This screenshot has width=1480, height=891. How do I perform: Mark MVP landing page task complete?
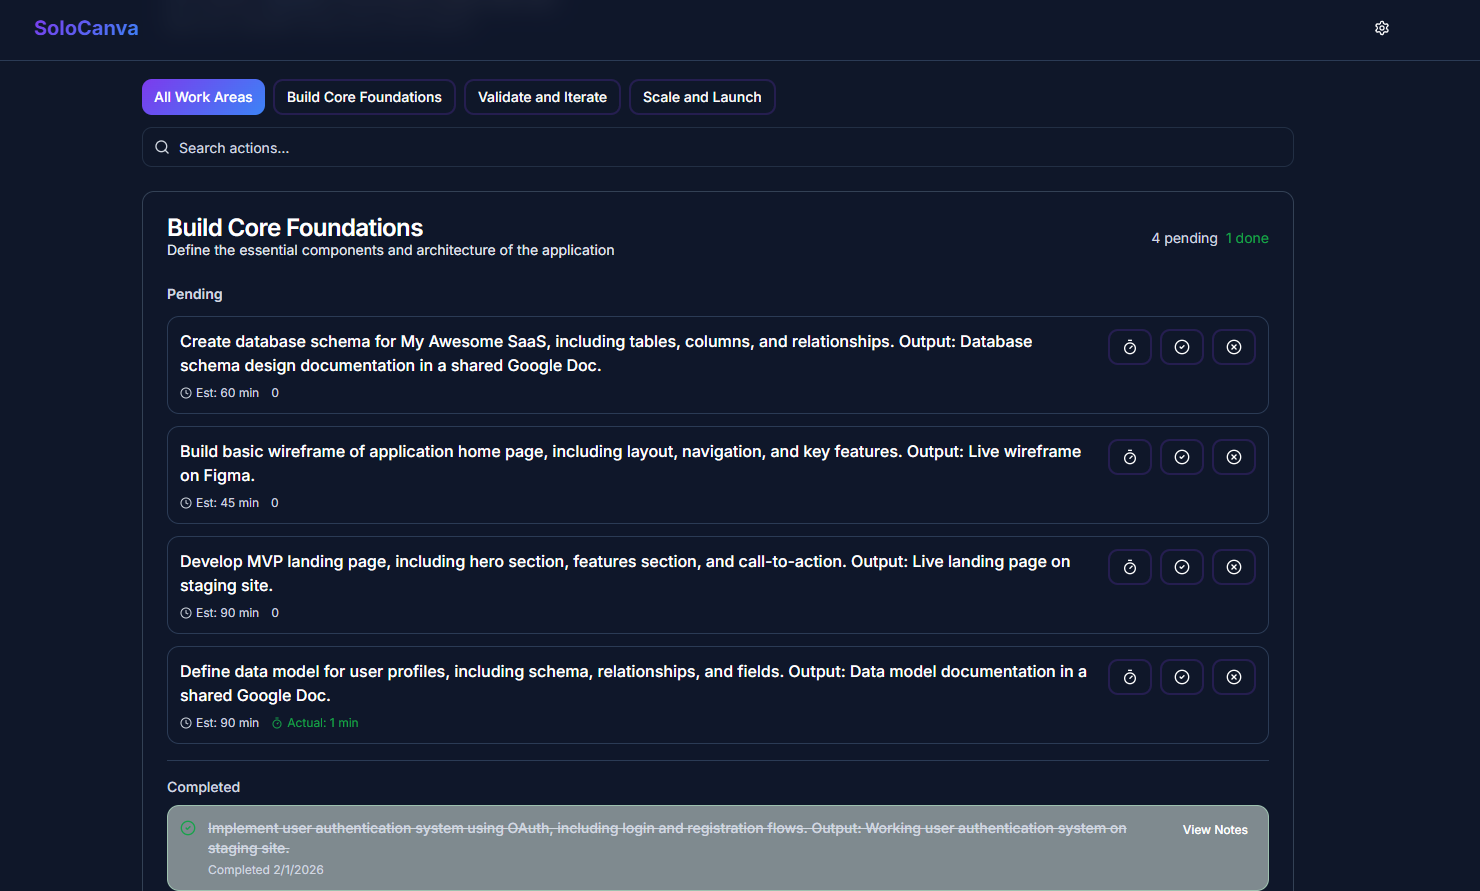click(1181, 567)
